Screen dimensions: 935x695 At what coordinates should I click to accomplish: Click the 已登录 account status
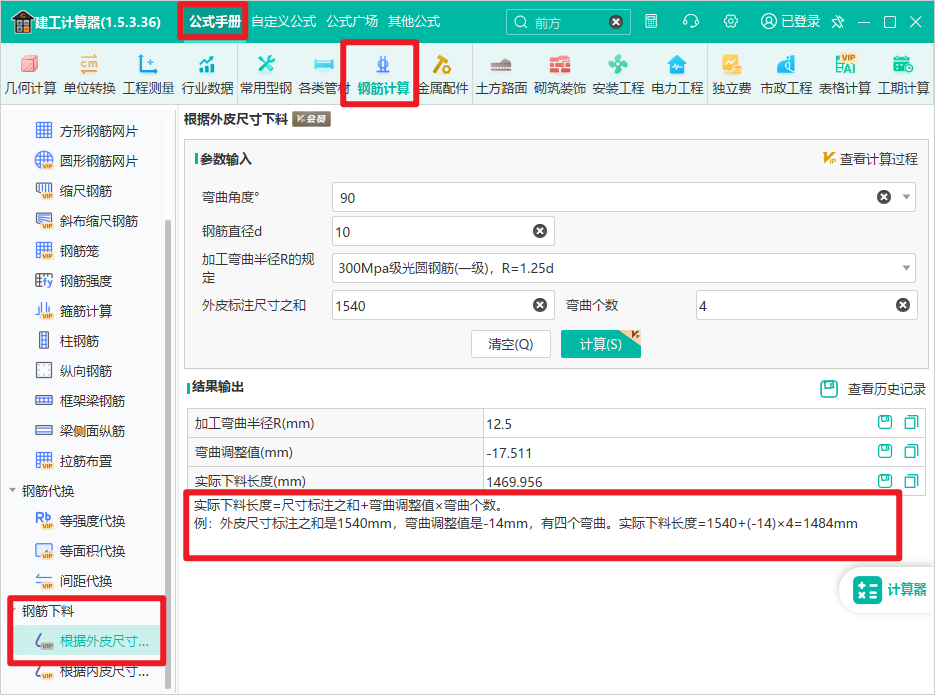(790, 21)
